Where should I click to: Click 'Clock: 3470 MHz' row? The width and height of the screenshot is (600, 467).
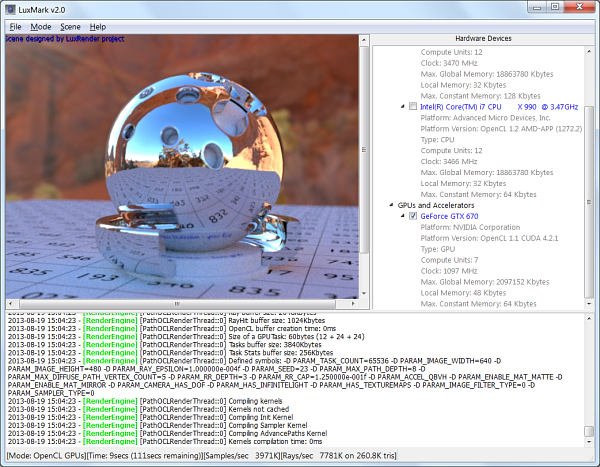pos(449,63)
